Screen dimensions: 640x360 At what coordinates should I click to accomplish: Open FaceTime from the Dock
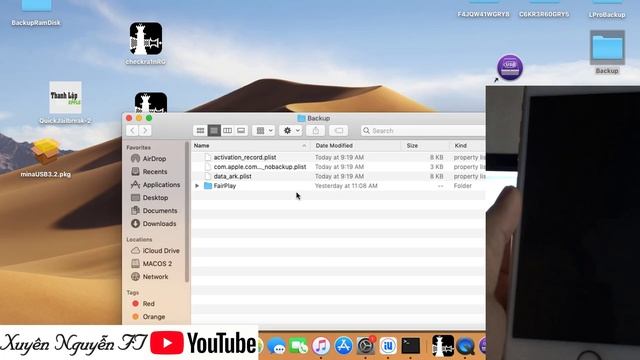point(299,346)
